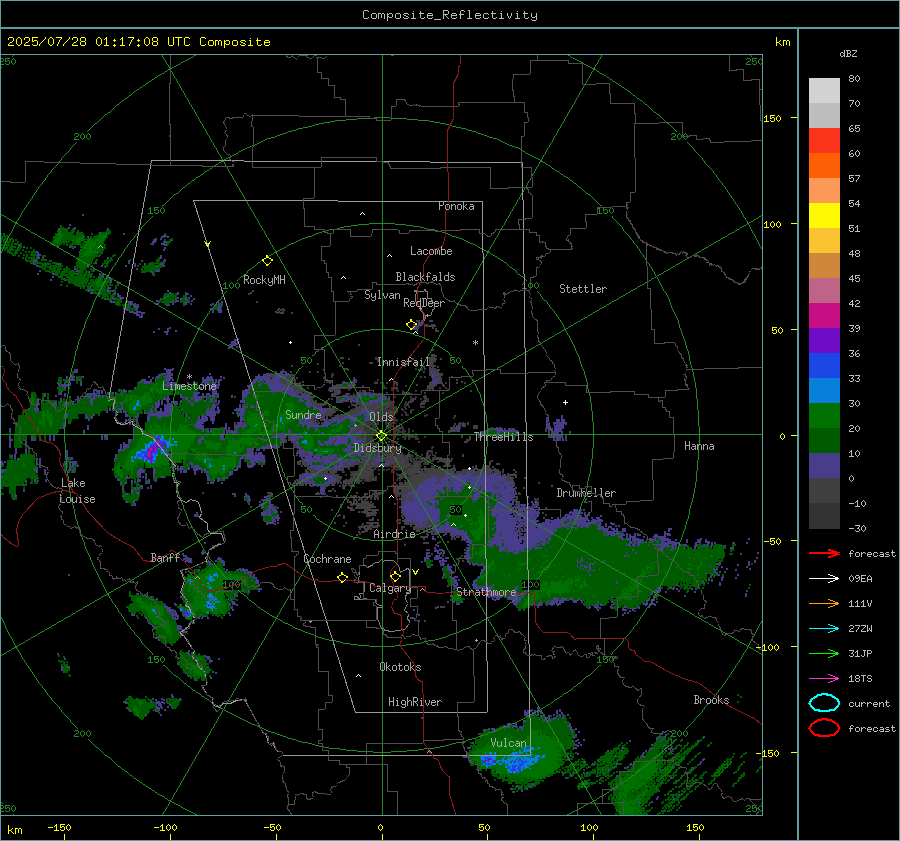900x841 pixels.
Task: Click the ThreeHills label
Action: pyautogui.click(x=503, y=437)
